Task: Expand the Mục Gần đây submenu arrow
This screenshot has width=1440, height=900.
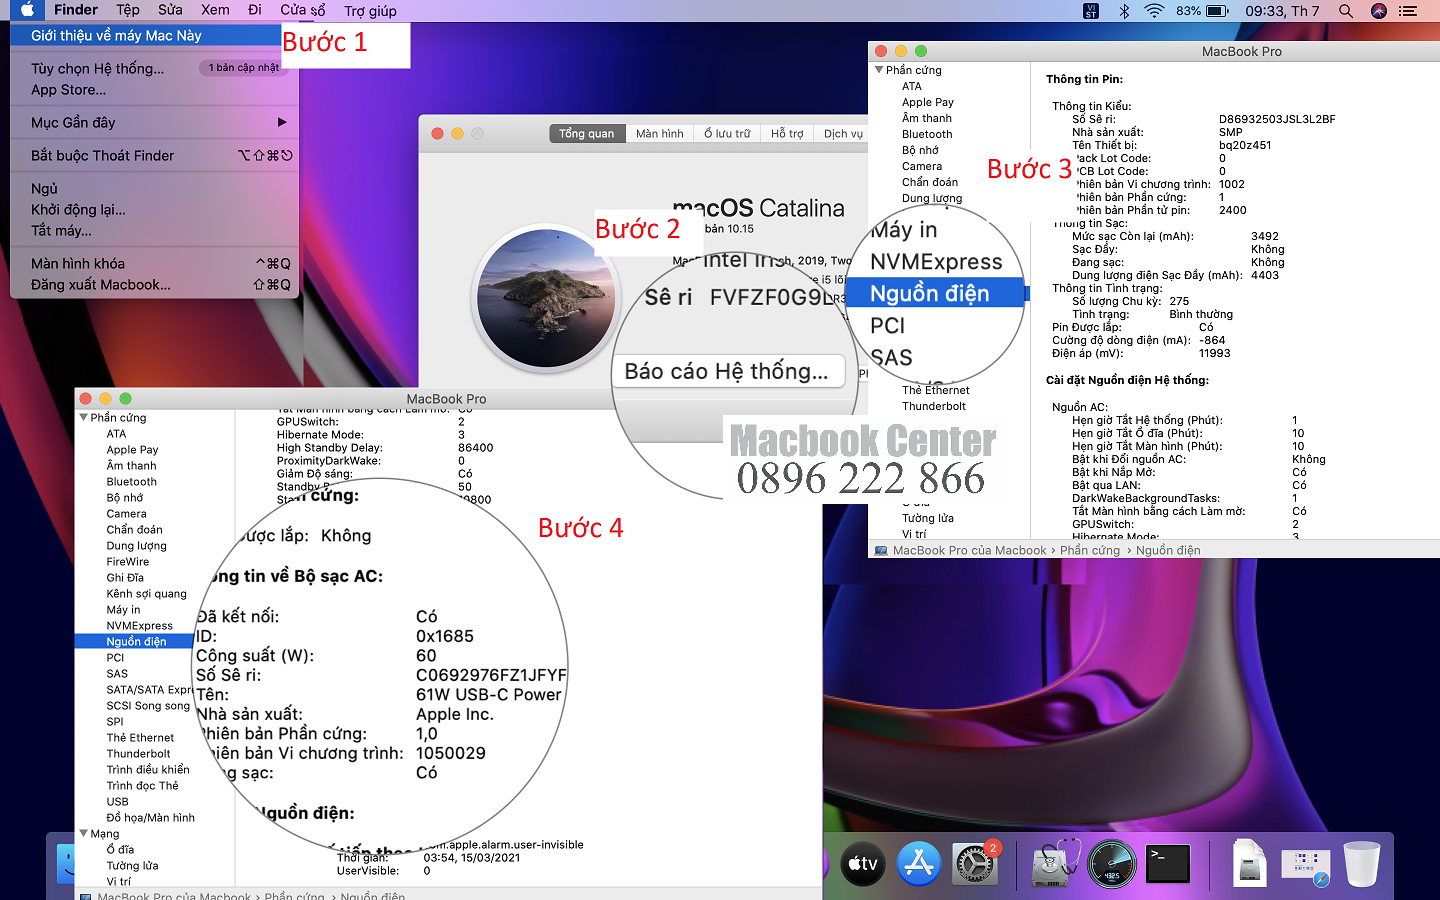Action: pos(282,122)
